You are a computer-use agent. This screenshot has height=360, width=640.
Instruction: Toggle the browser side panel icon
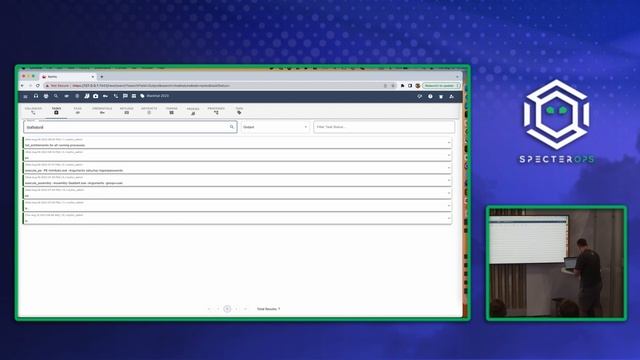pos(410,86)
